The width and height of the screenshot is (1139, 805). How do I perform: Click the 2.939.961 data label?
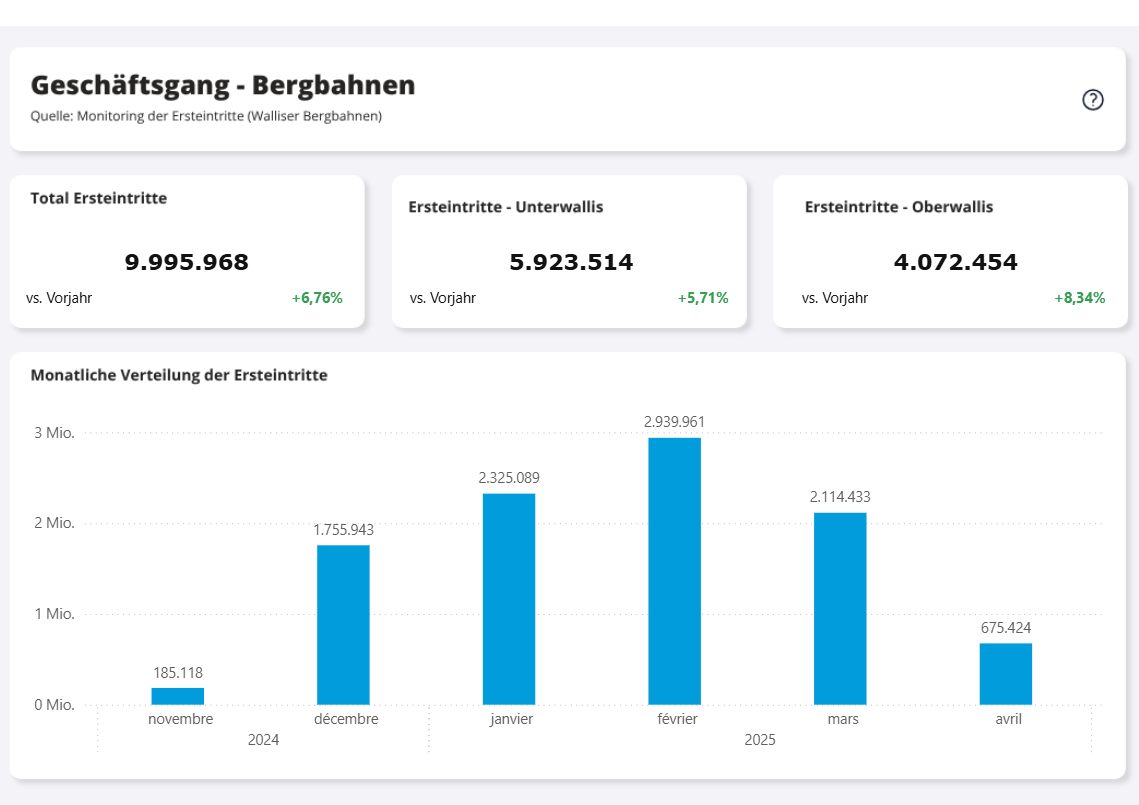[674, 422]
